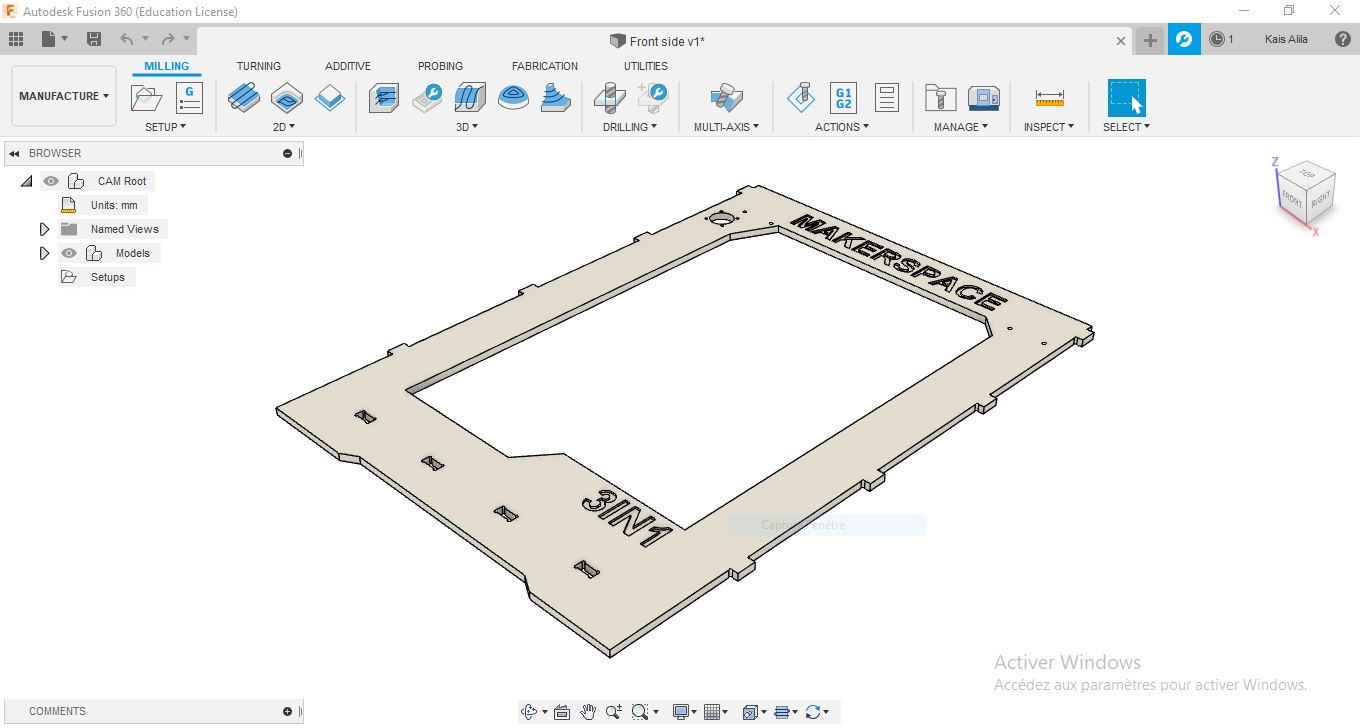Open the SELECT dropdown menu

(1127, 127)
